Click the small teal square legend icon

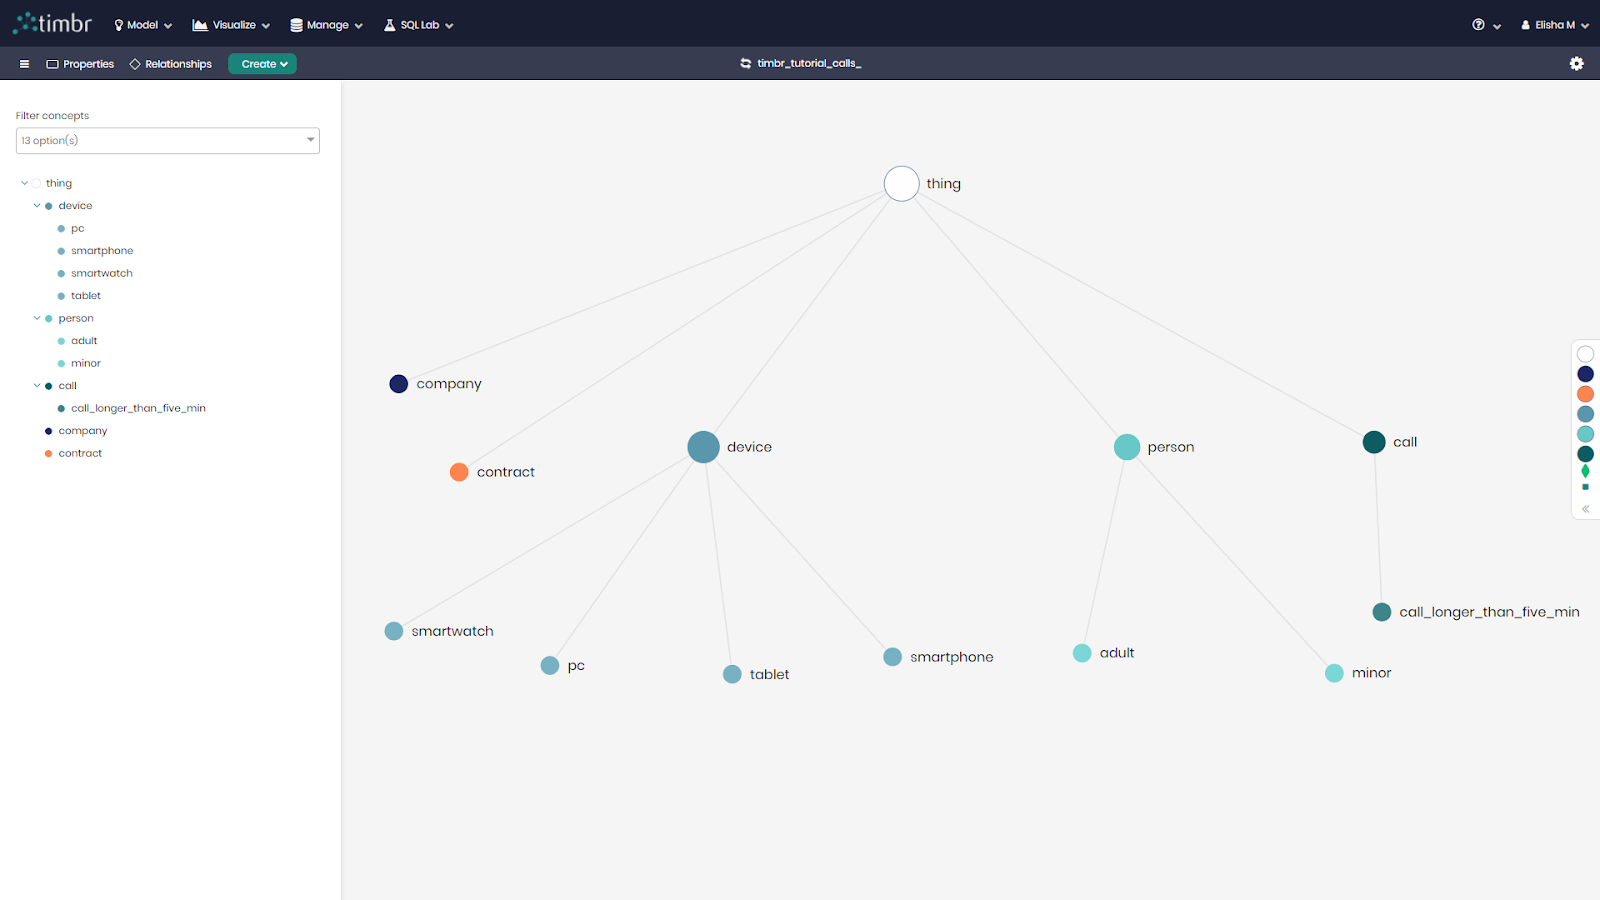1585,488
